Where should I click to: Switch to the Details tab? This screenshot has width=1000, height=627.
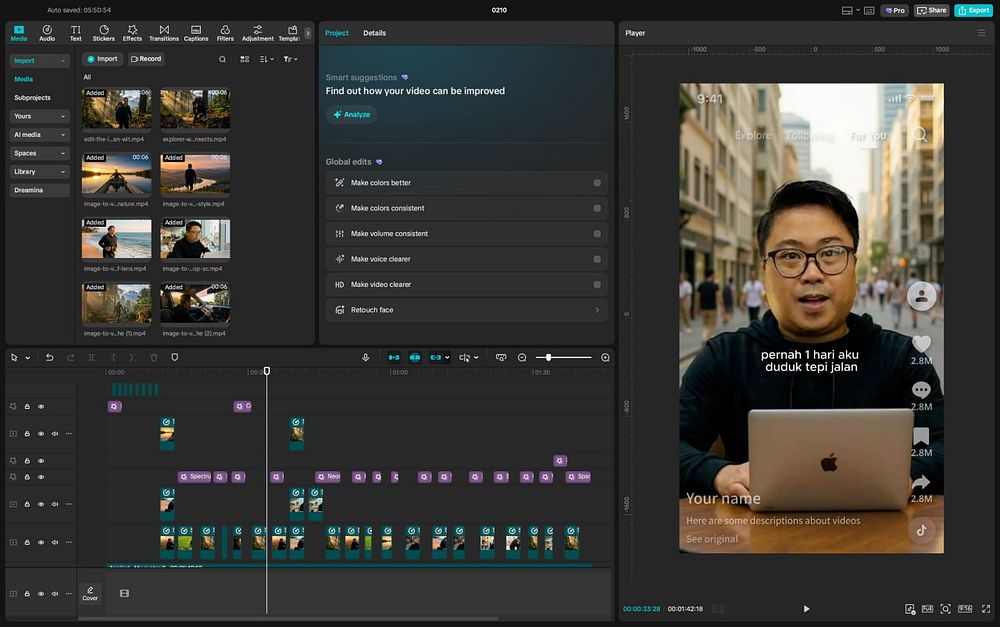[374, 33]
